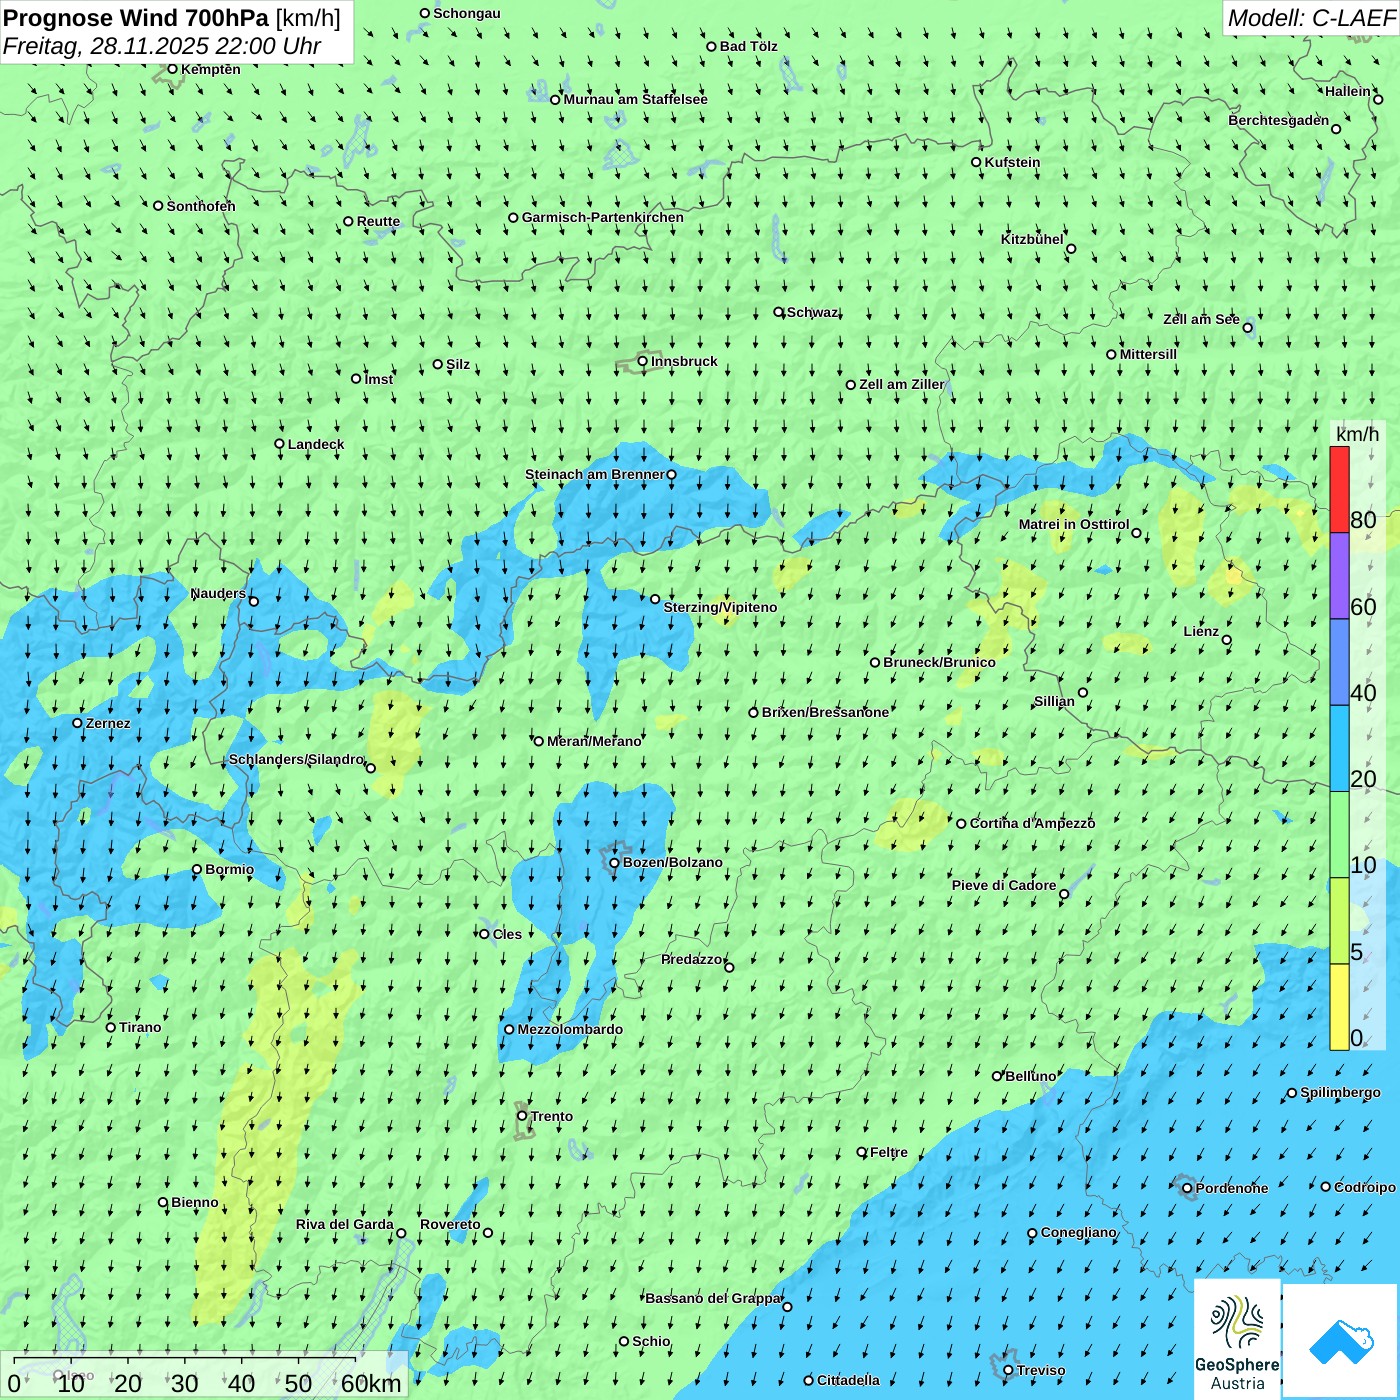The height and width of the screenshot is (1400, 1400).
Task: Click the Belluno location marker
Action: pyautogui.click(x=997, y=1076)
